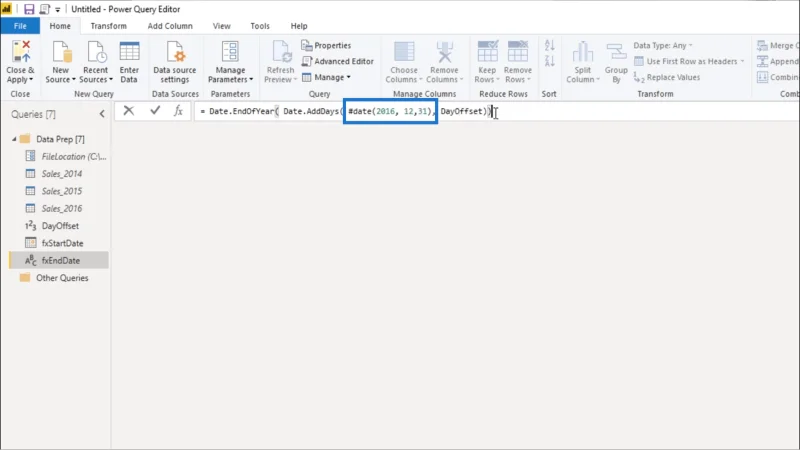Sort ascending with A-Z icon

[549, 45]
